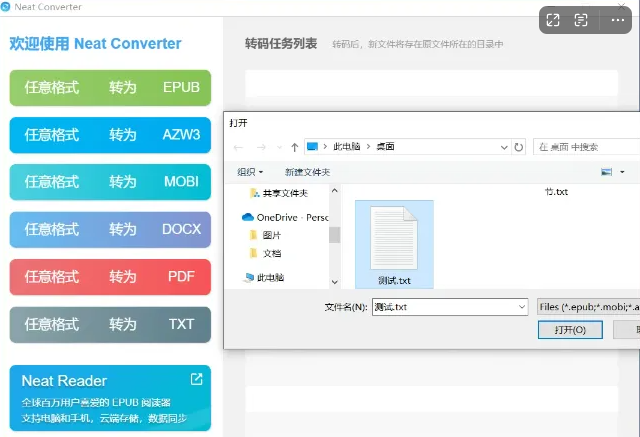This screenshot has height=437, width=640.
Task: Click the external link icon on Neat Reader
Action: (x=196, y=379)
